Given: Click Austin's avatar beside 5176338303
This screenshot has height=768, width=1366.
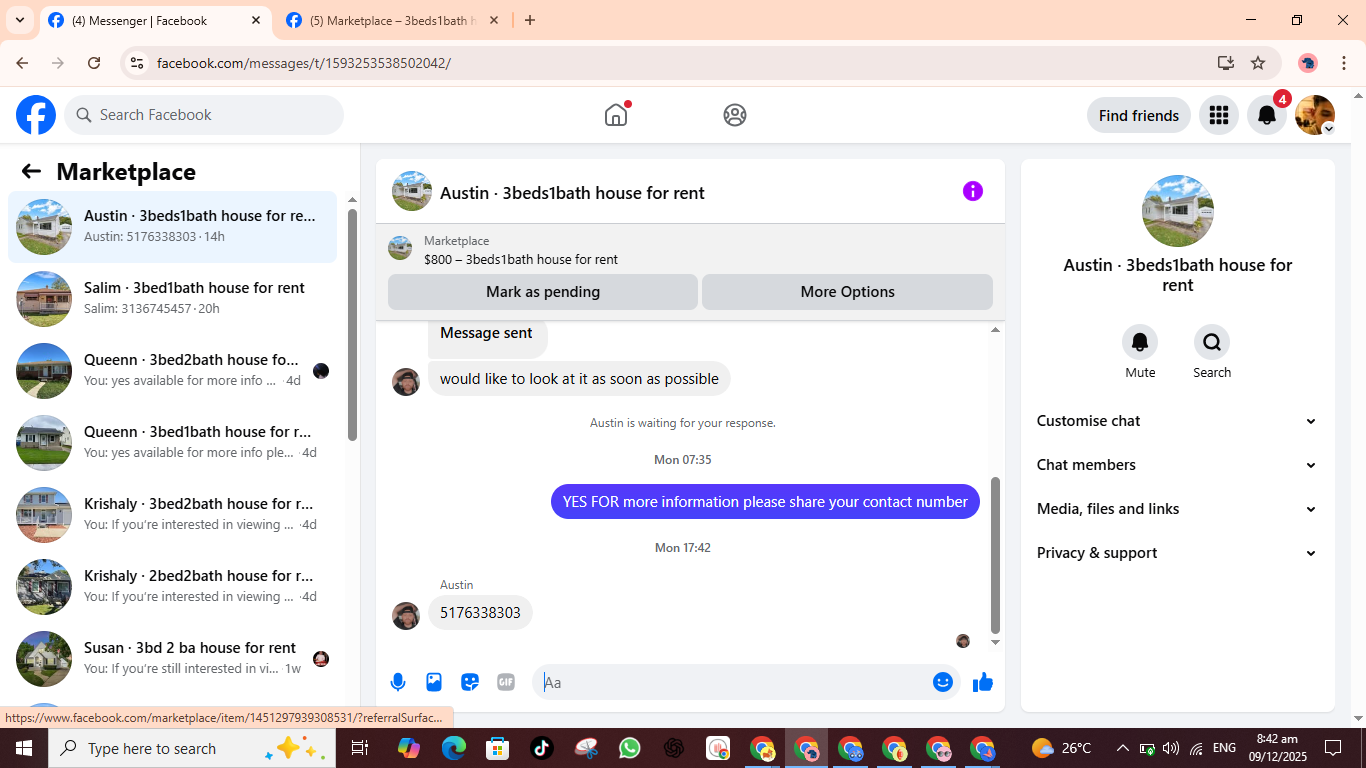Looking at the screenshot, I should point(406,615).
